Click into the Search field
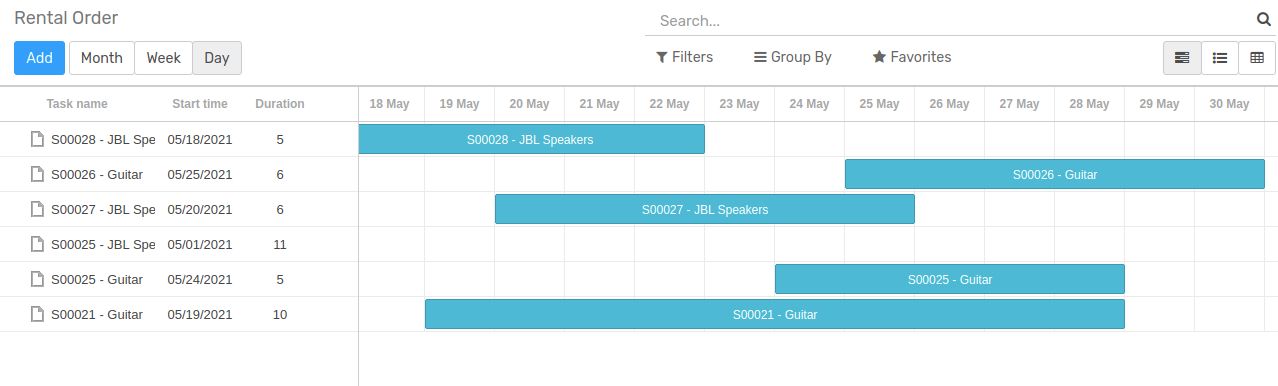The height and width of the screenshot is (386, 1278). pos(950,20)
